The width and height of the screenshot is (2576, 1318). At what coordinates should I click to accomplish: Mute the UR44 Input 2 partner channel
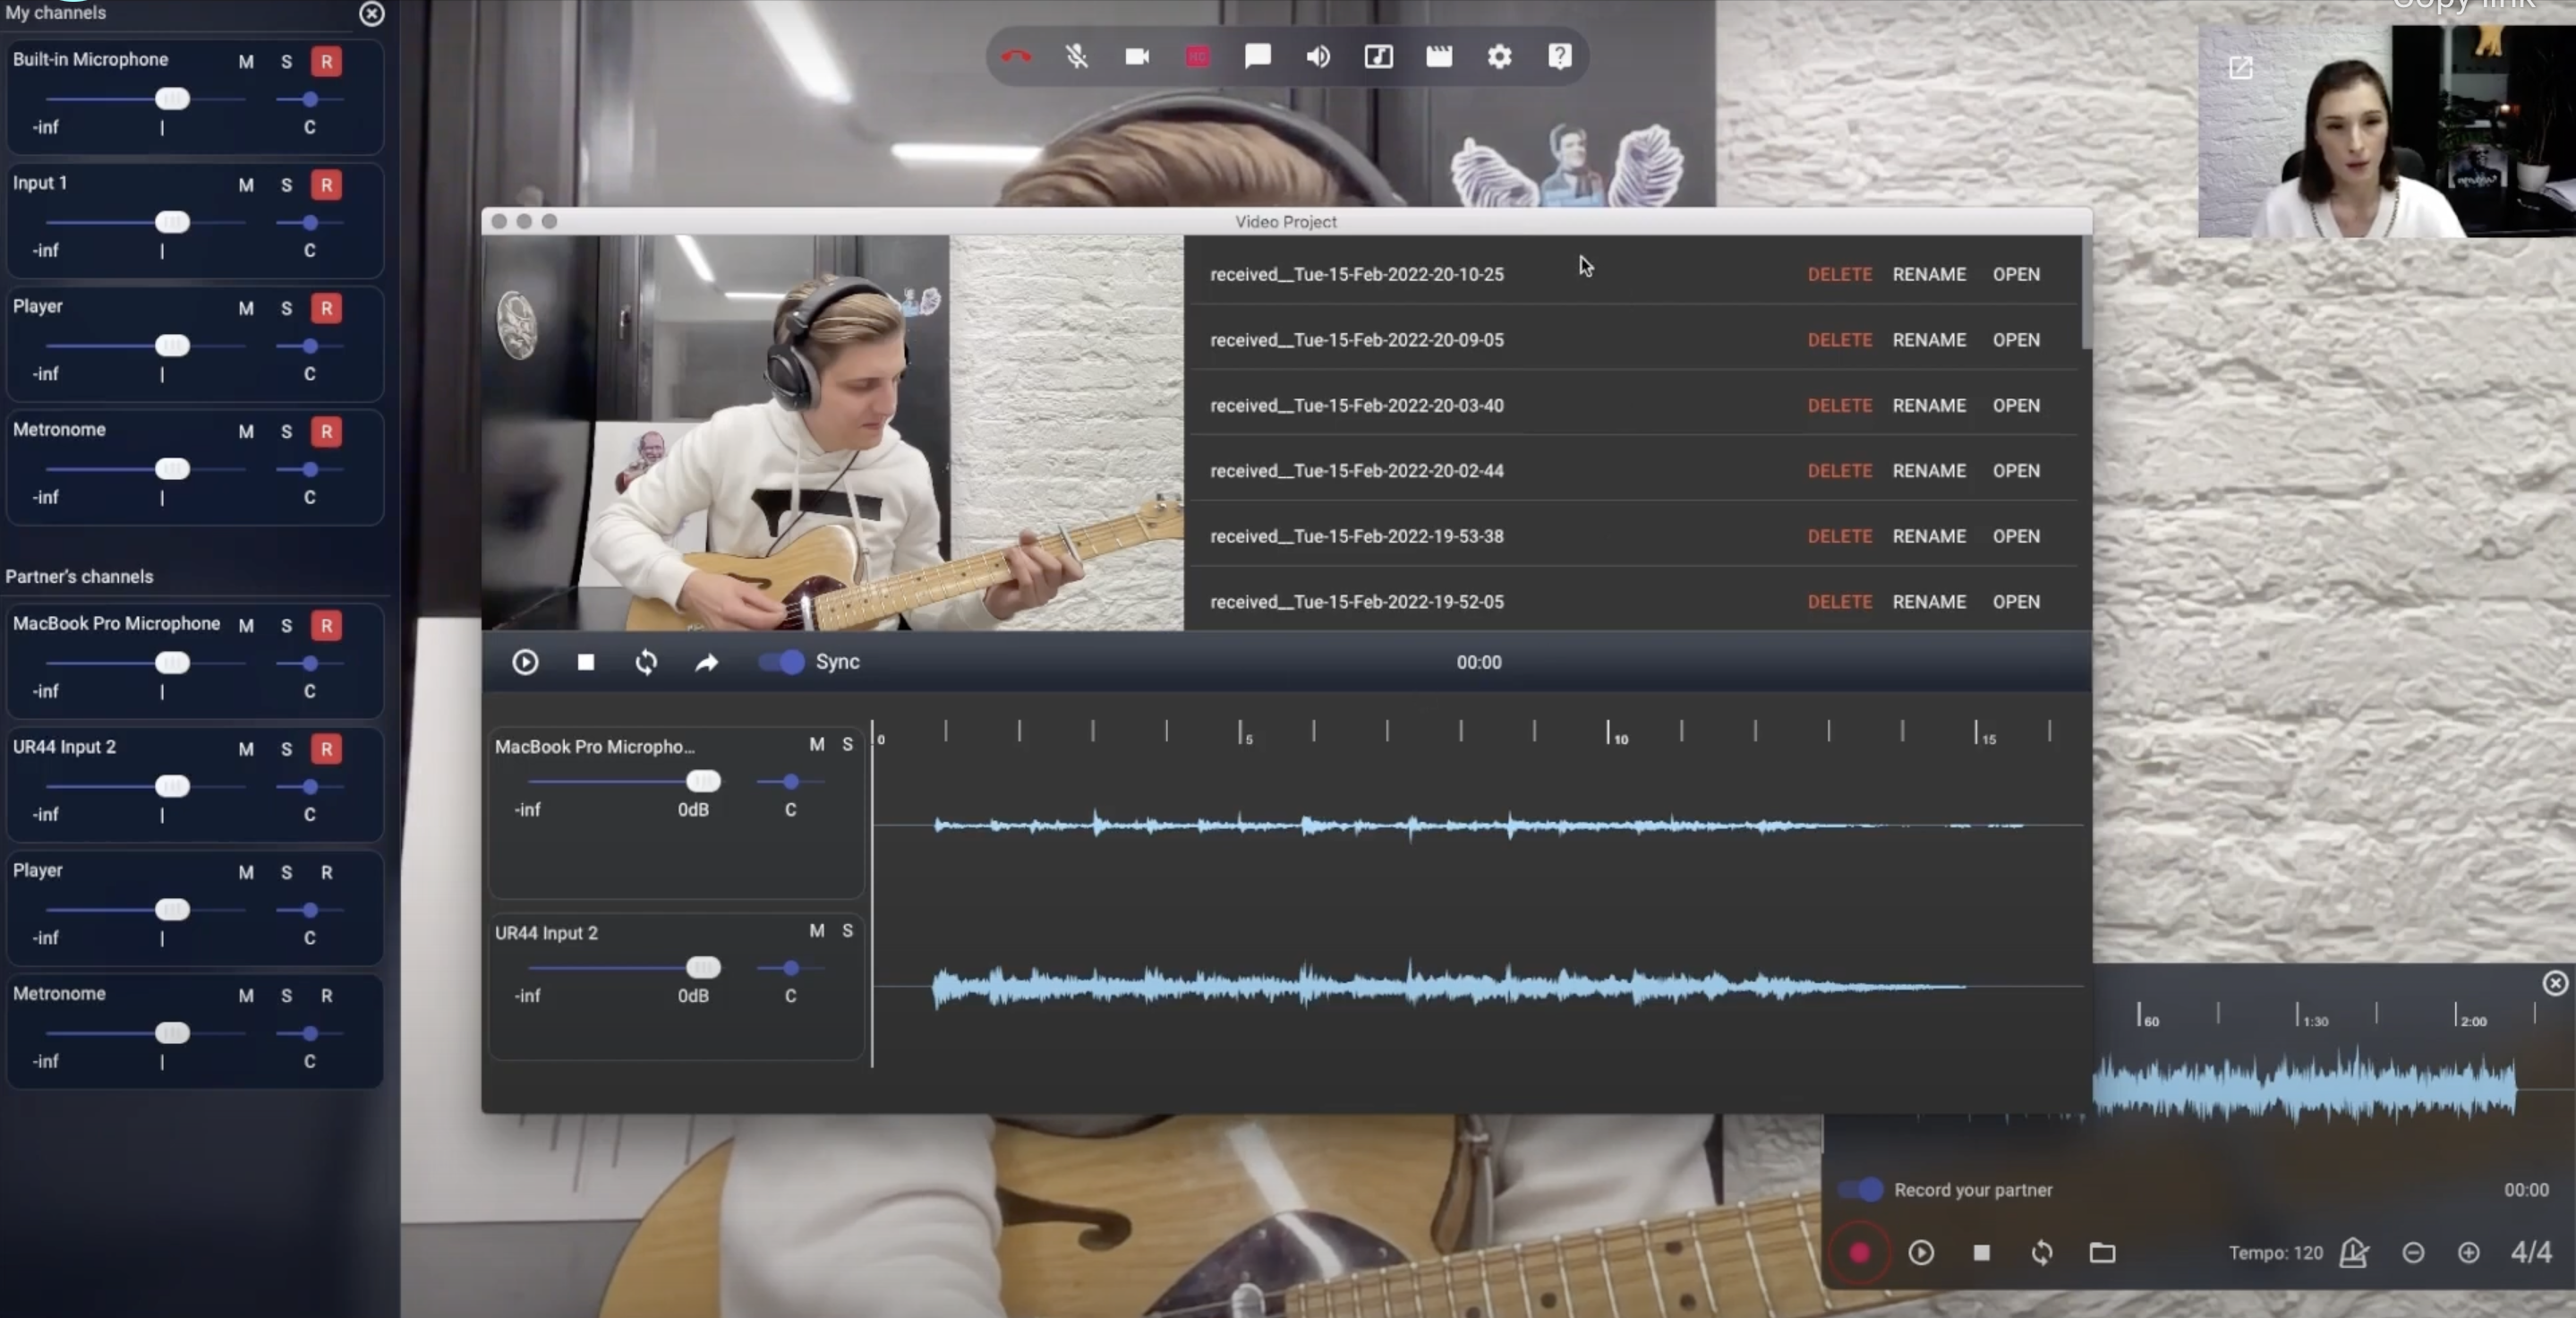click(246, 749)
